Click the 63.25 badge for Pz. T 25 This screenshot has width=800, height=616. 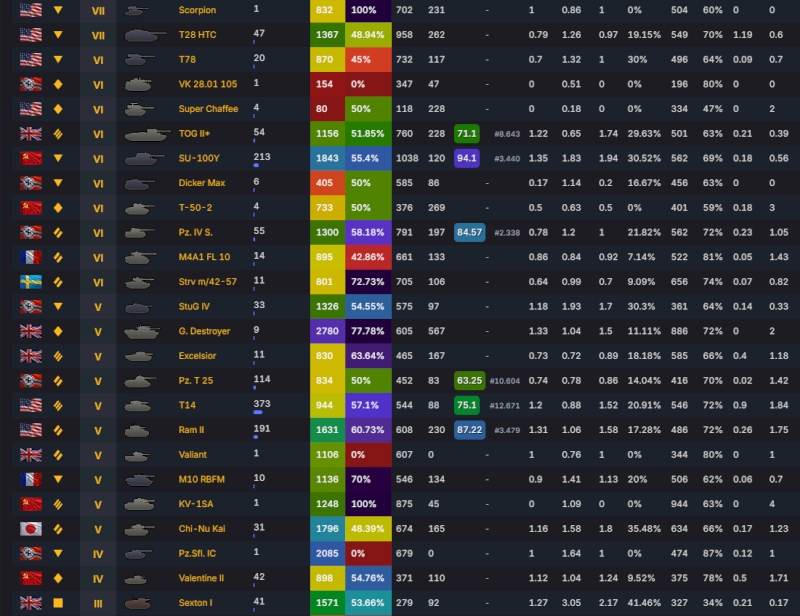[x=469, y=381]
